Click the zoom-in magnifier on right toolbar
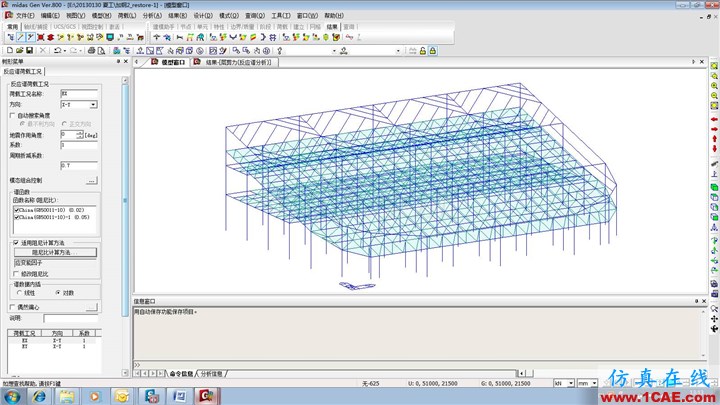Screen dimensions: 720x405 pos(714,86)
